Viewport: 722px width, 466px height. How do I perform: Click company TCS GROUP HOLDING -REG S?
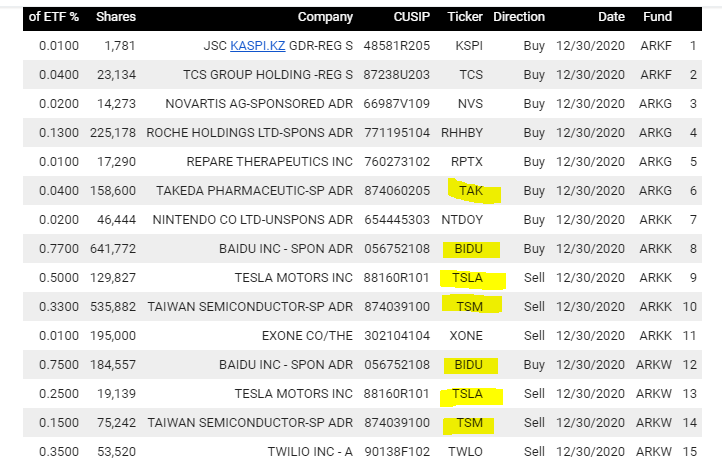pyautogui.click(x=268, y=75)
